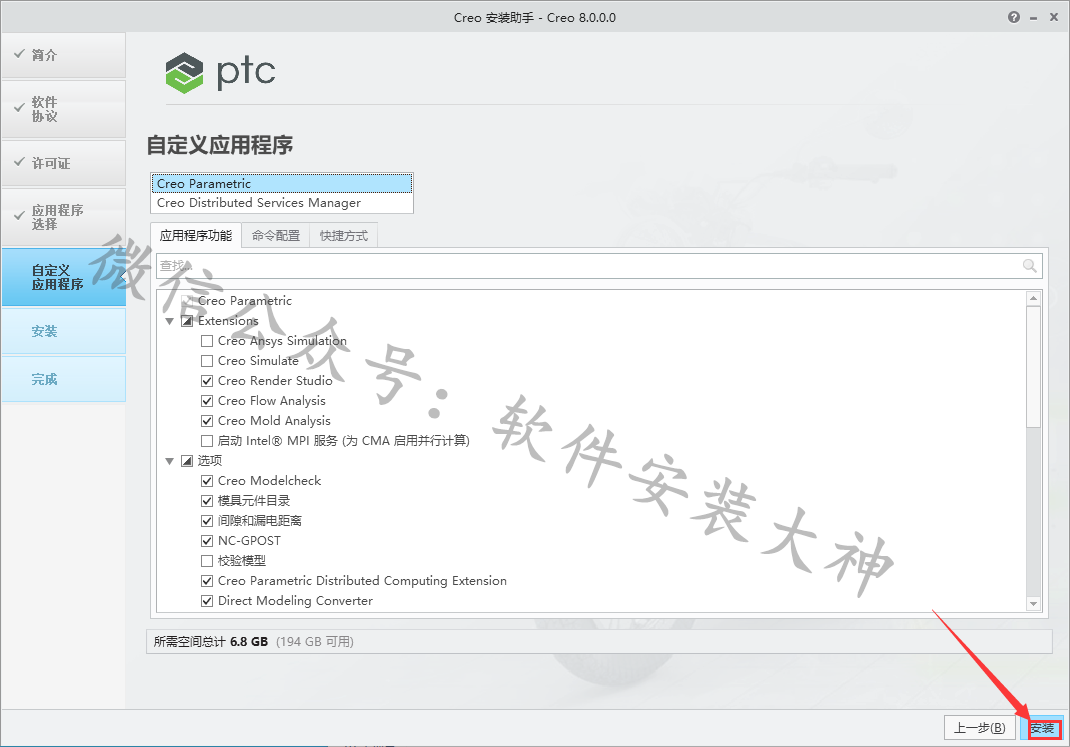Uncheck 模具元件目录 option
Viewport: 1070px width, 747px height.
point(207,501)
